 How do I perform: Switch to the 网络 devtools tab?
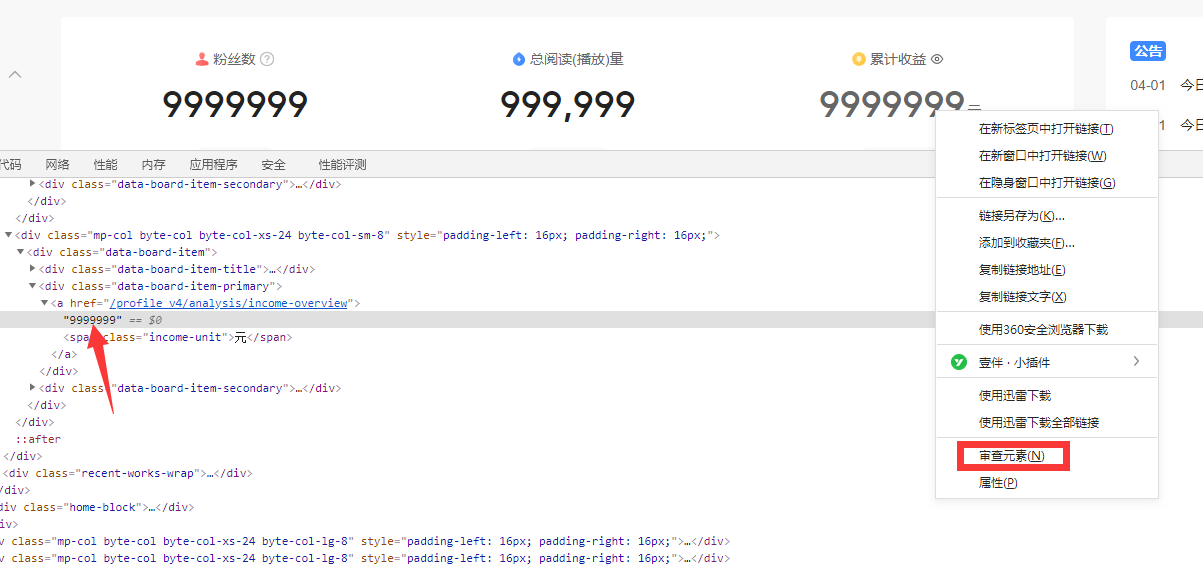(x=57, y=165)
